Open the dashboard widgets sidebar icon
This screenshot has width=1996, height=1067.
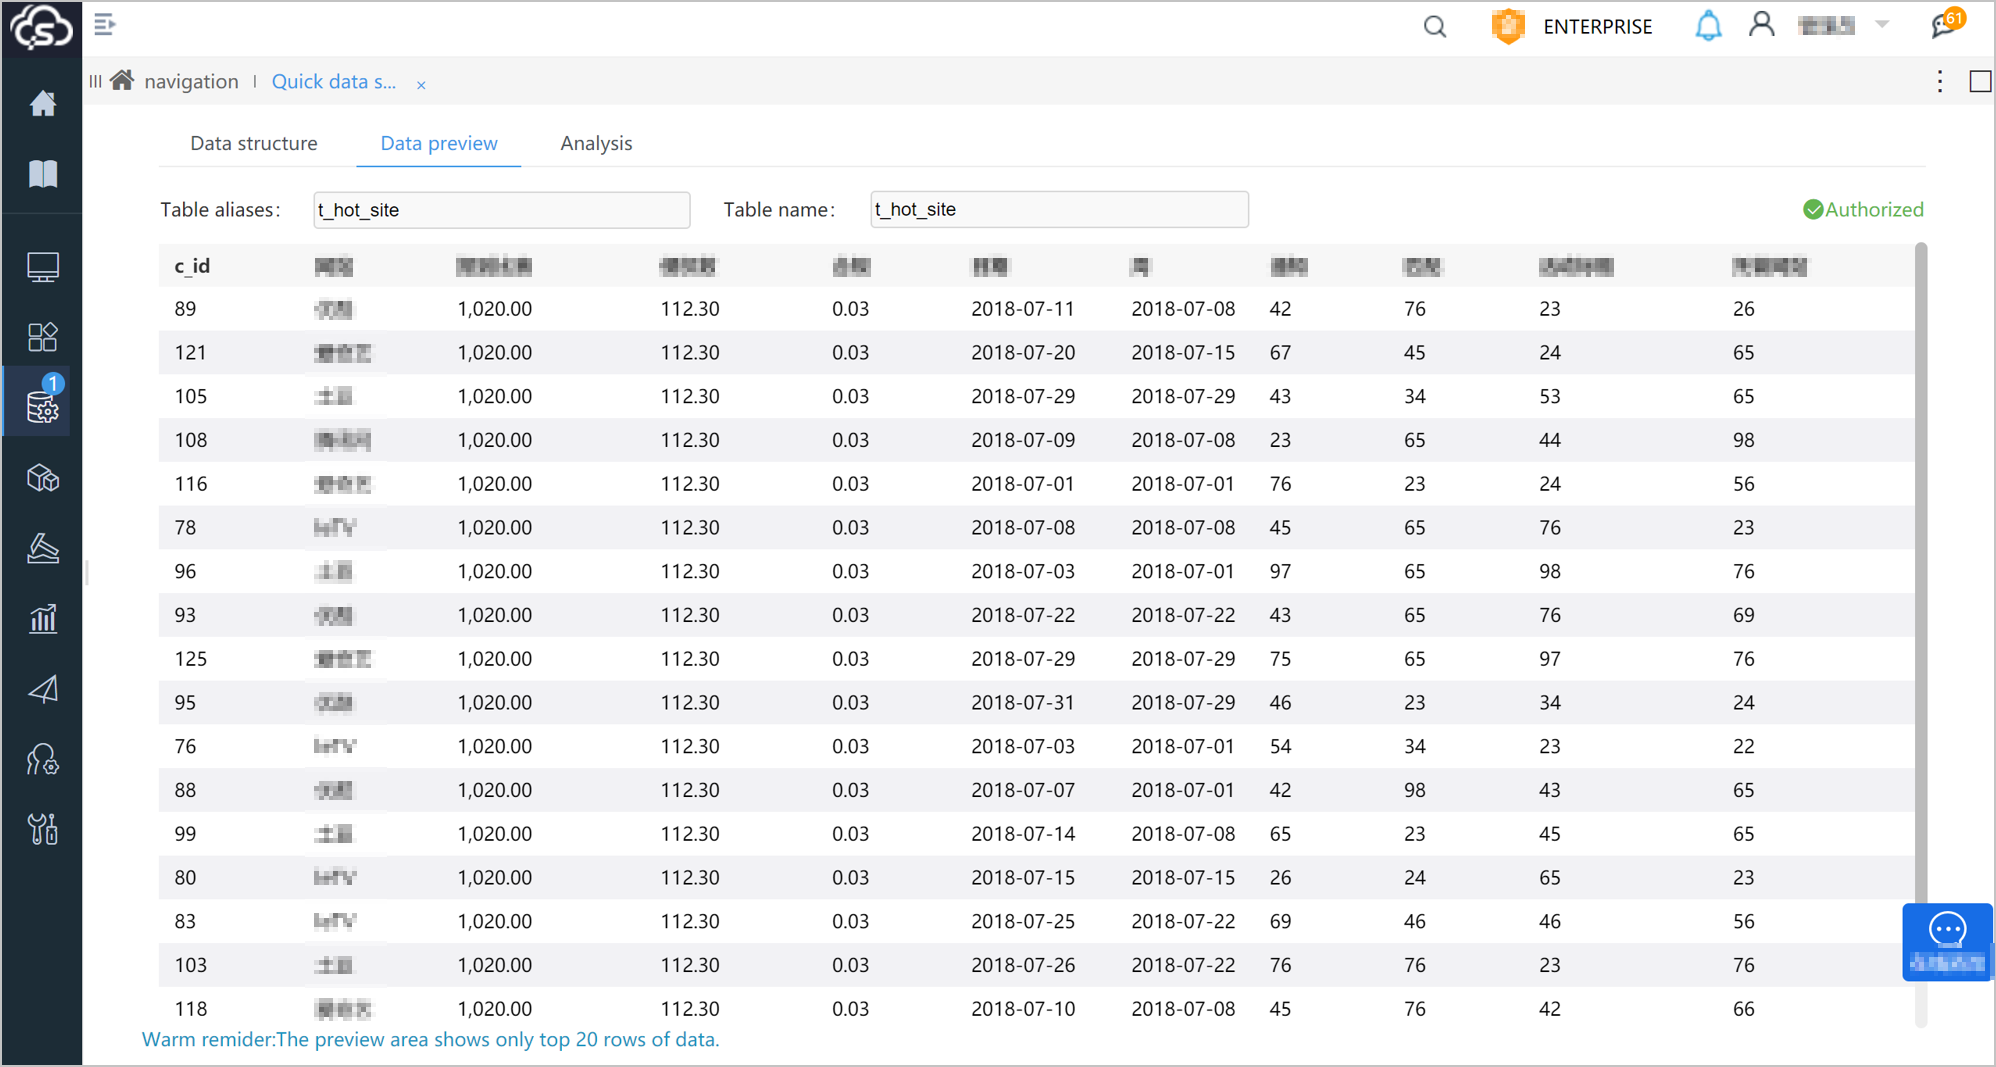[x=42, y=337]
